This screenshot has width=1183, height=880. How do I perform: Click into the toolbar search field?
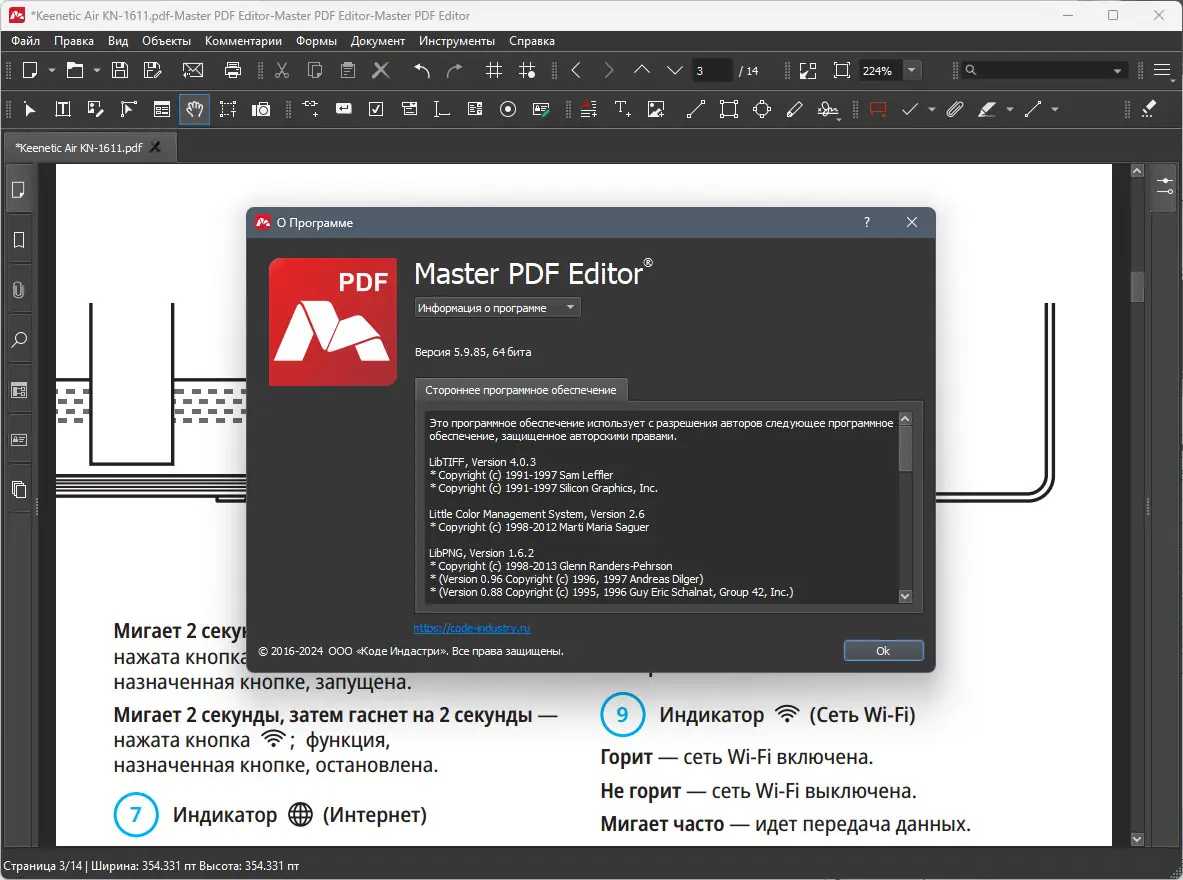pyautogui.click(x=1045, y=70)
